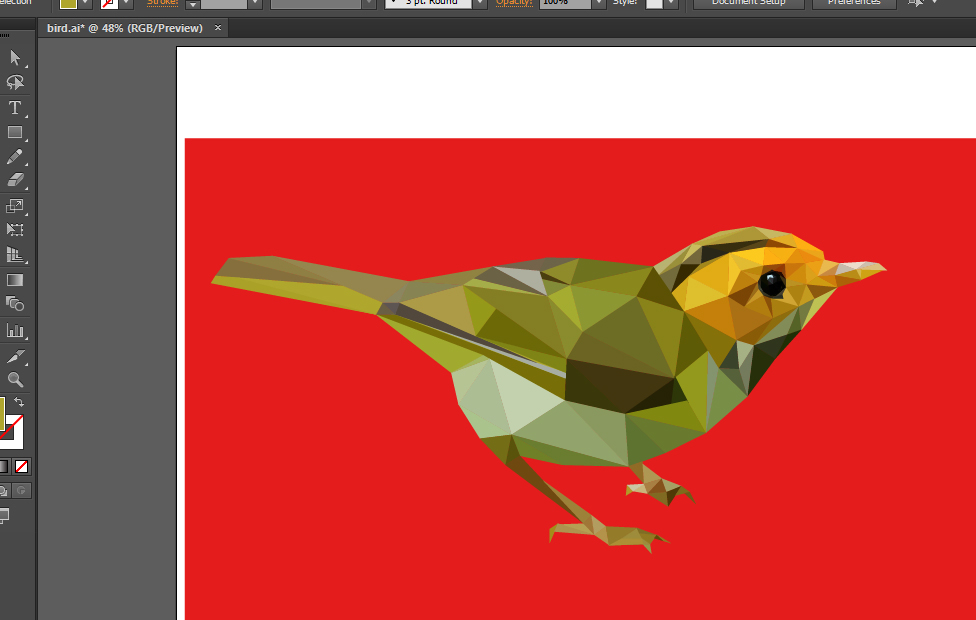This screenshot has height=620, width=976.
Task: Open the stroke color dropdown arrow
Action: point(126,2)
